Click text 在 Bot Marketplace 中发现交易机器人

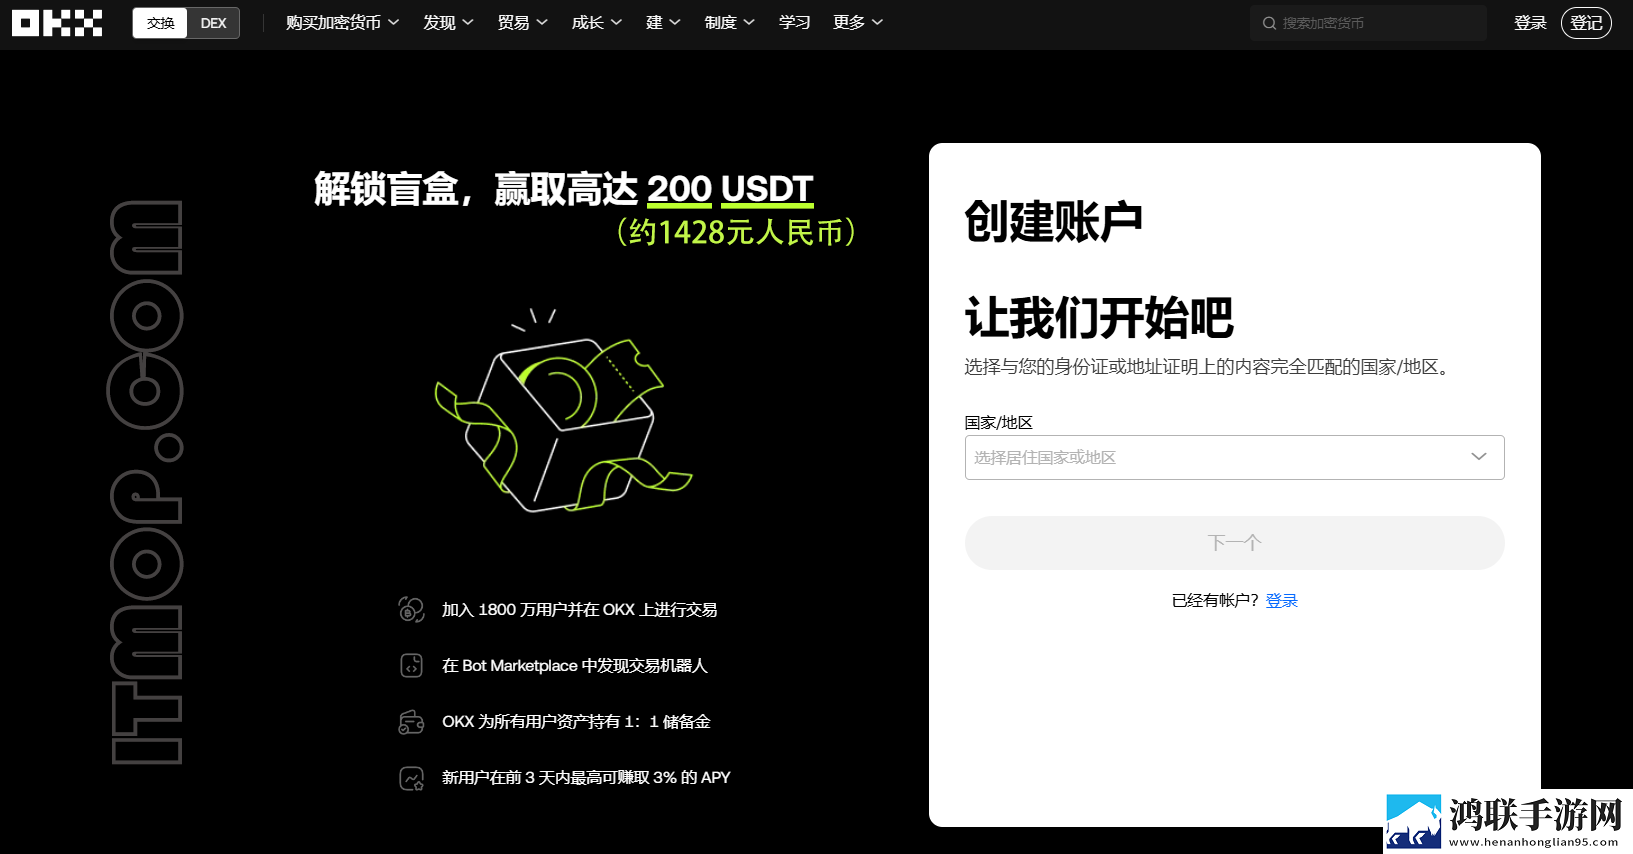coord(574,666)
